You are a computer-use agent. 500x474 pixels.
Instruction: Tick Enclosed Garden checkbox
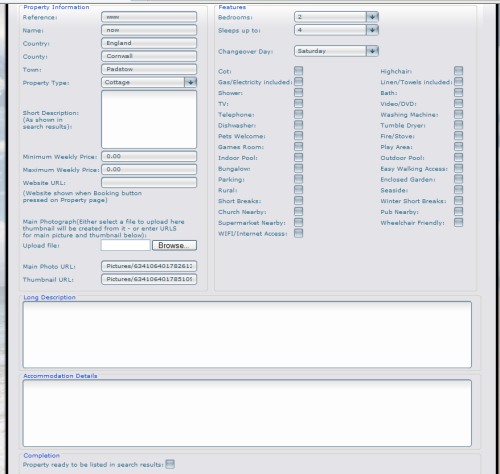(x=459, y=179)
